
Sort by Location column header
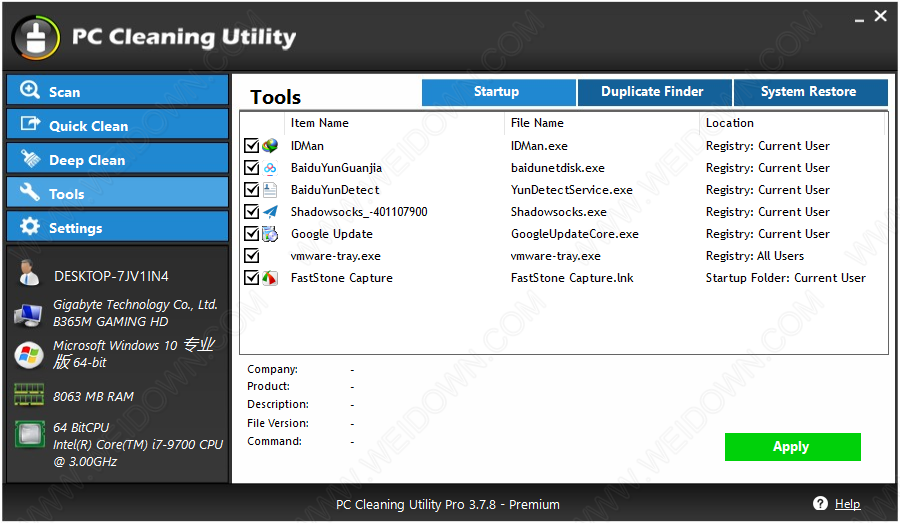pos(792,123)
